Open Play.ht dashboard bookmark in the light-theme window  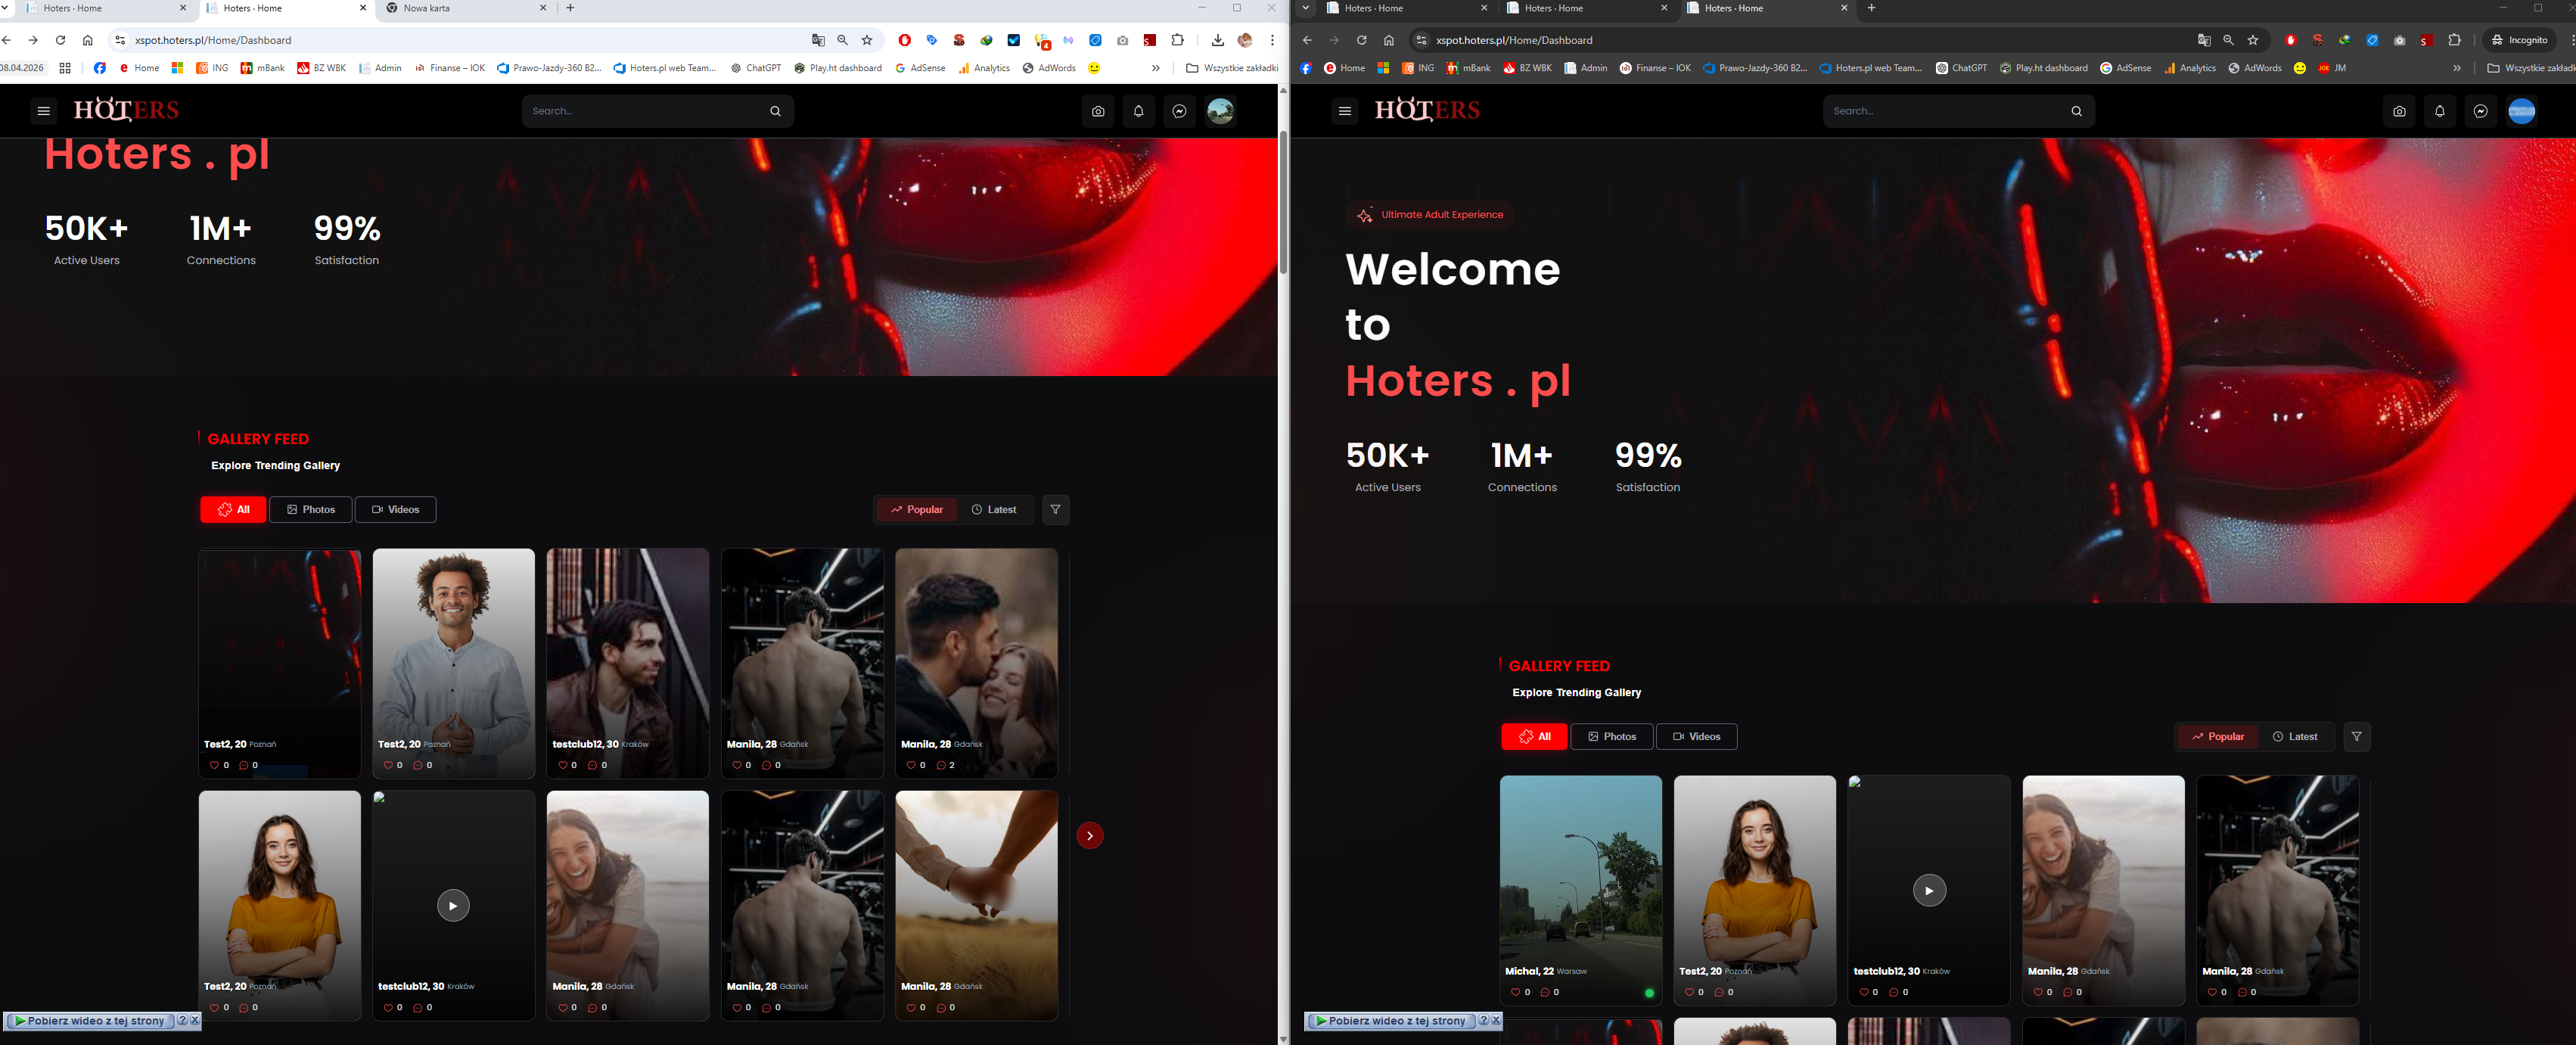pos(838,68)
